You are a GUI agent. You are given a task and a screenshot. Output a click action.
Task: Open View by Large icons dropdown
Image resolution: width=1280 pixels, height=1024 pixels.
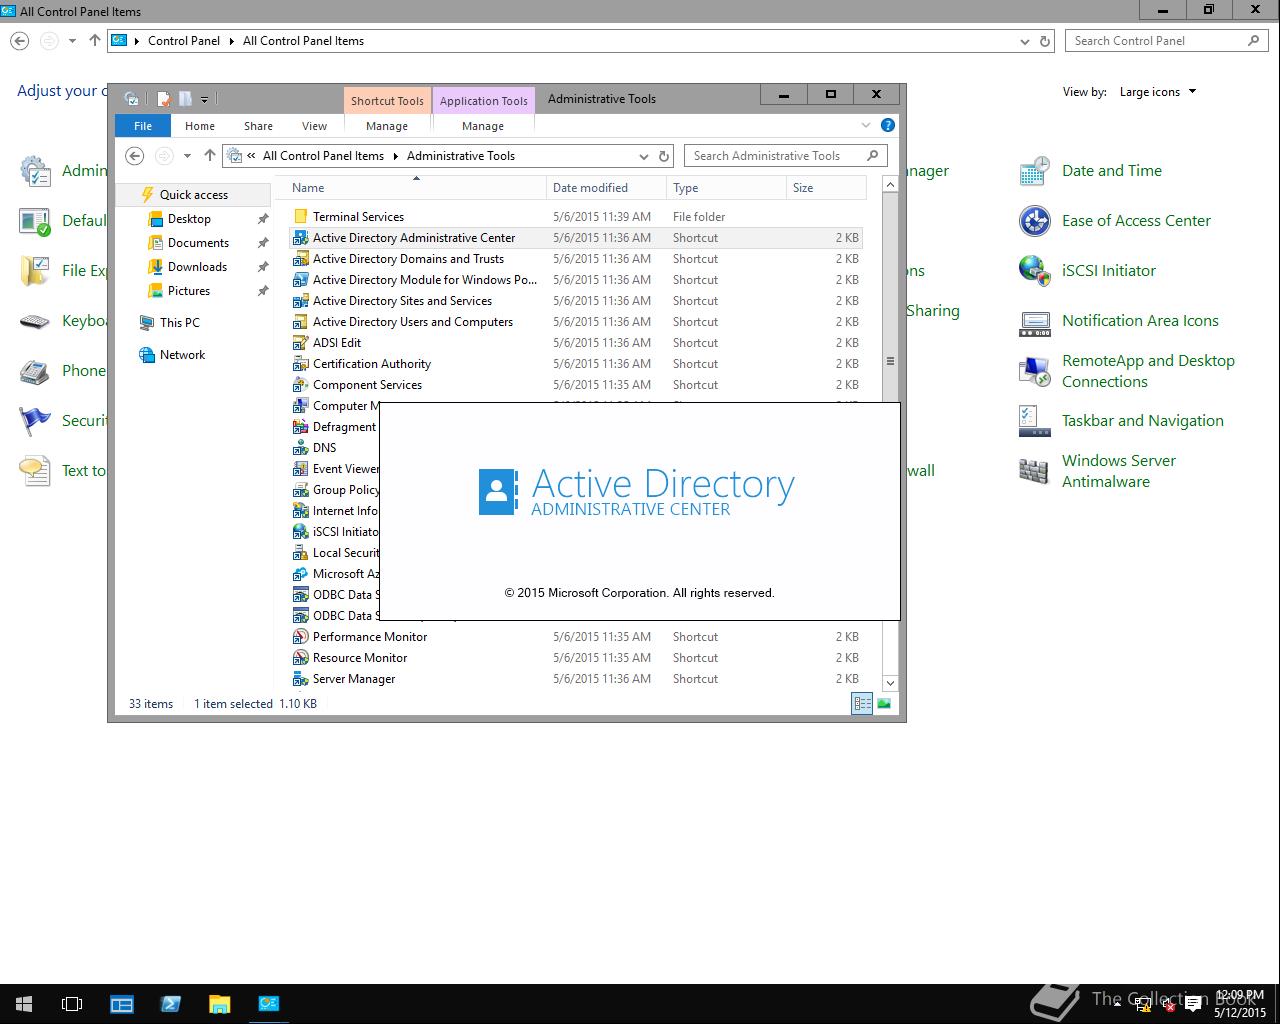click(1158, 92)
